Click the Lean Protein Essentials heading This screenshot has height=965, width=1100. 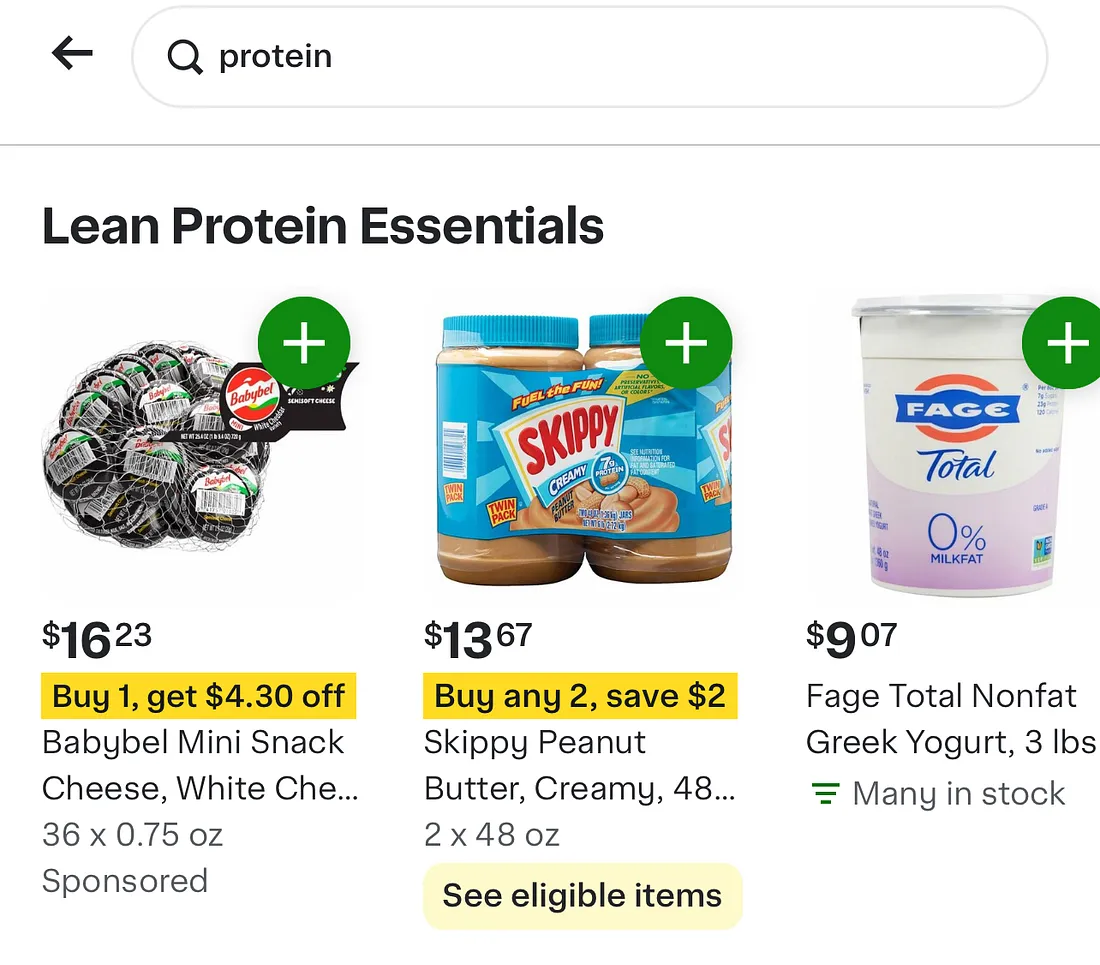pos(323,226)
